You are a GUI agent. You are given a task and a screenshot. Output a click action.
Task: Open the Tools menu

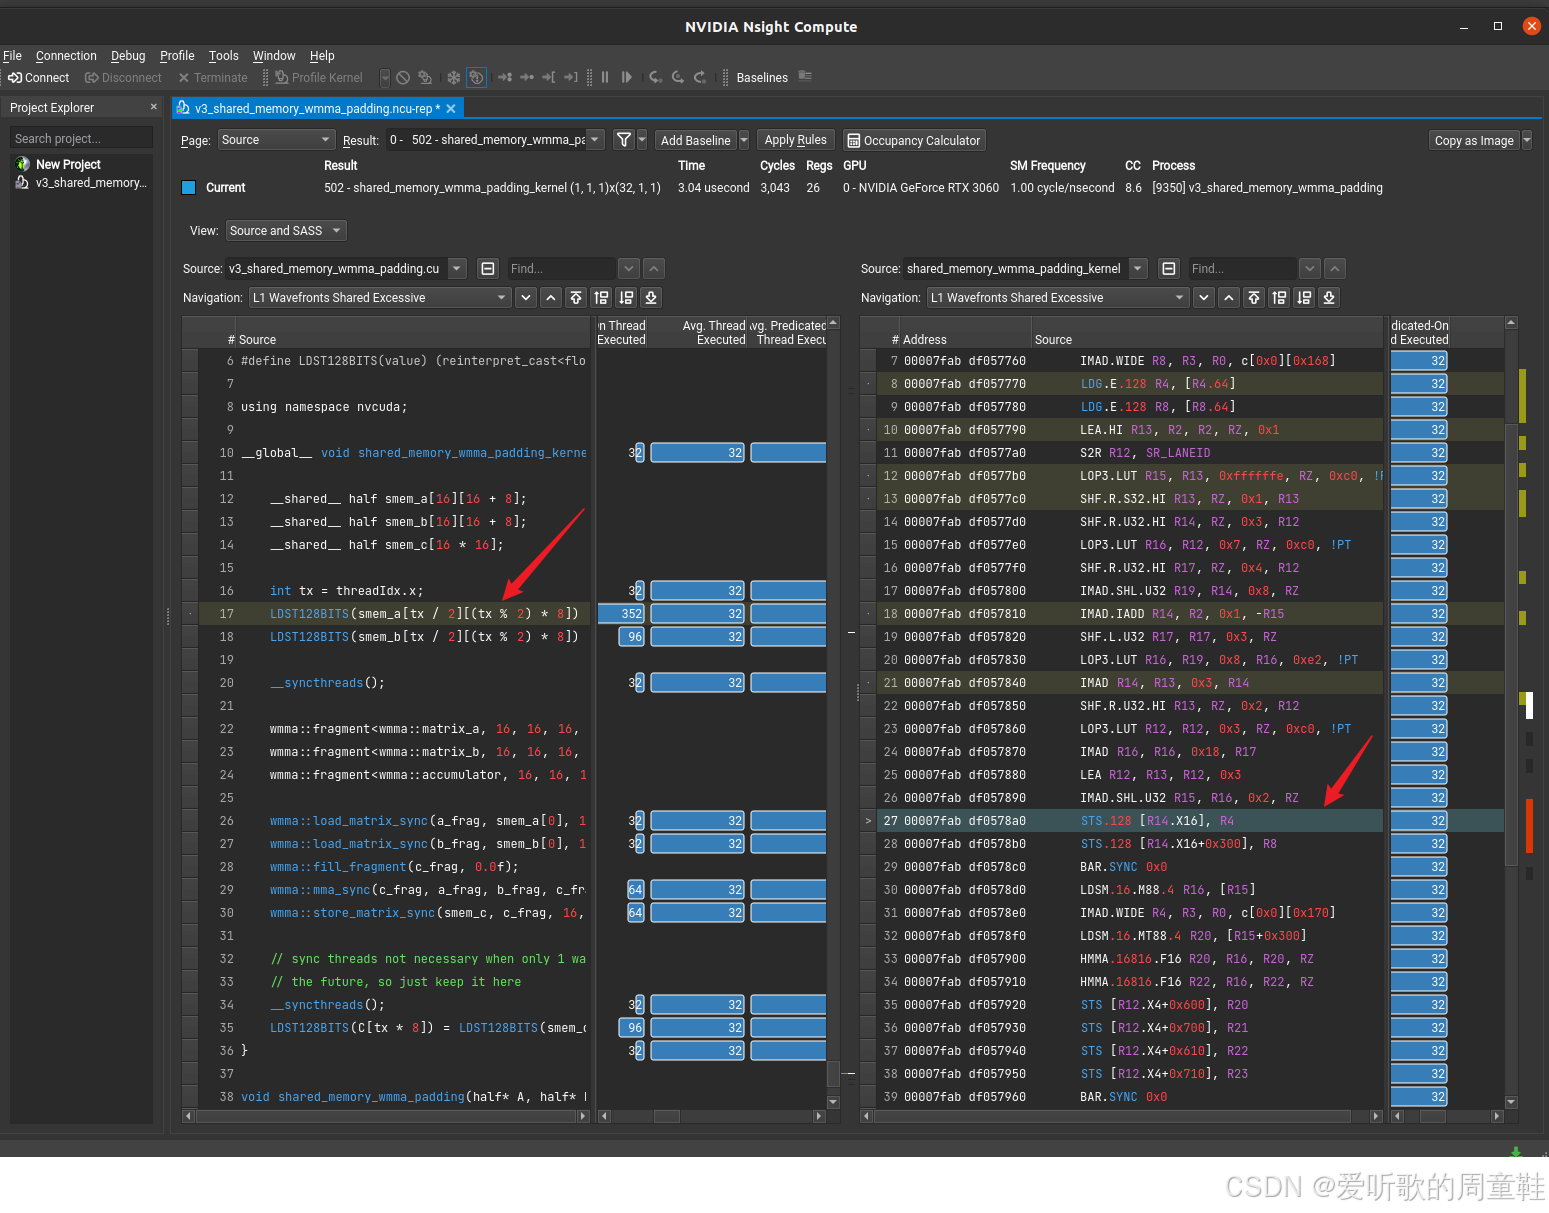pos(224,56)
